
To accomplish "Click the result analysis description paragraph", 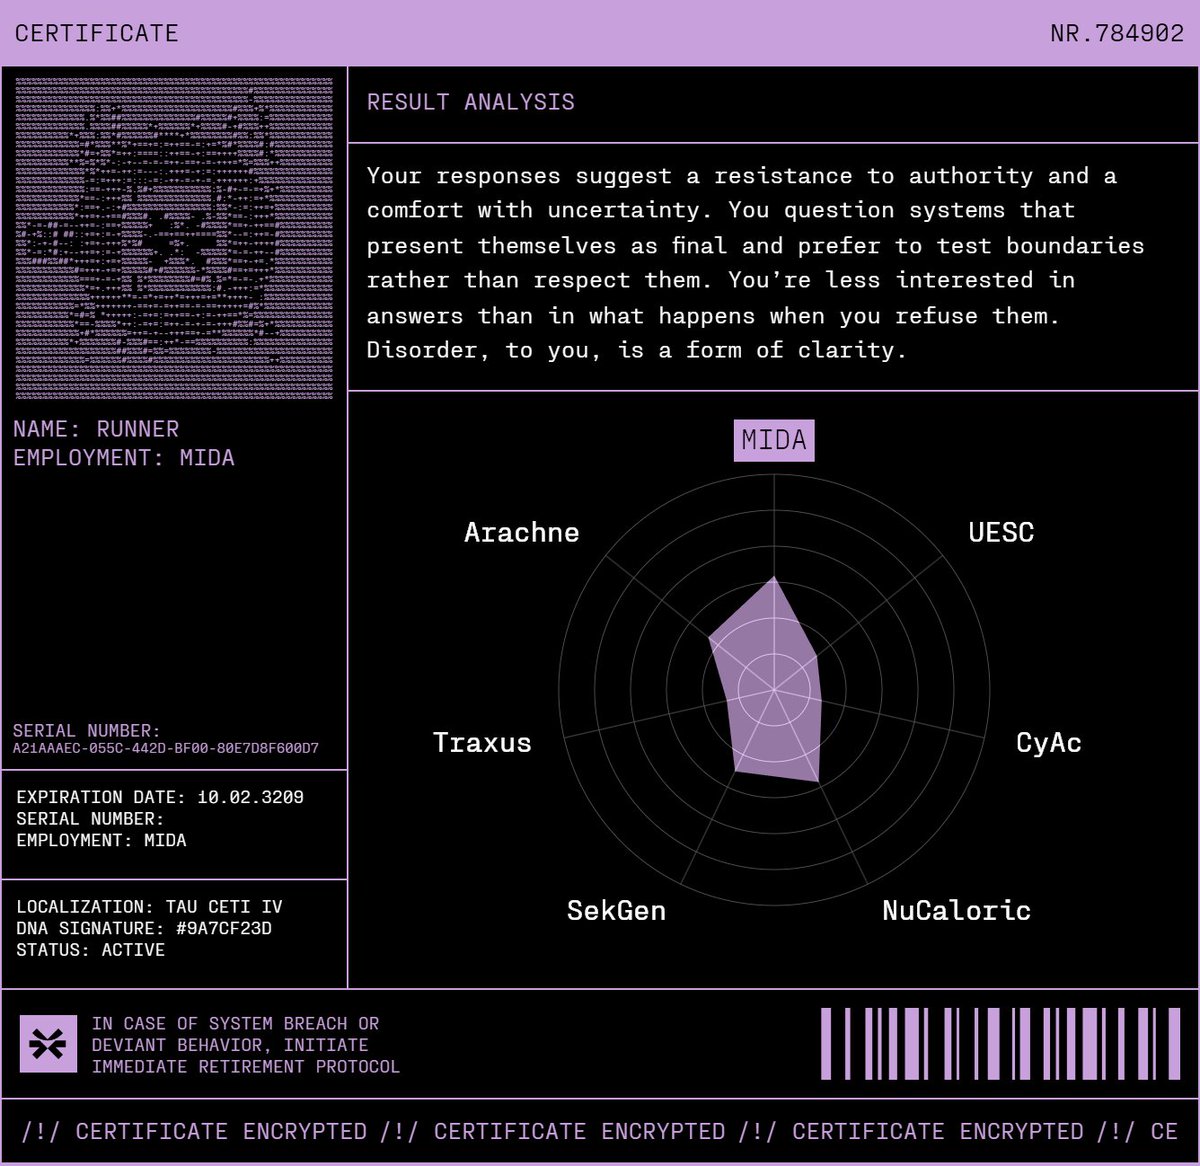I will point(756,263).
